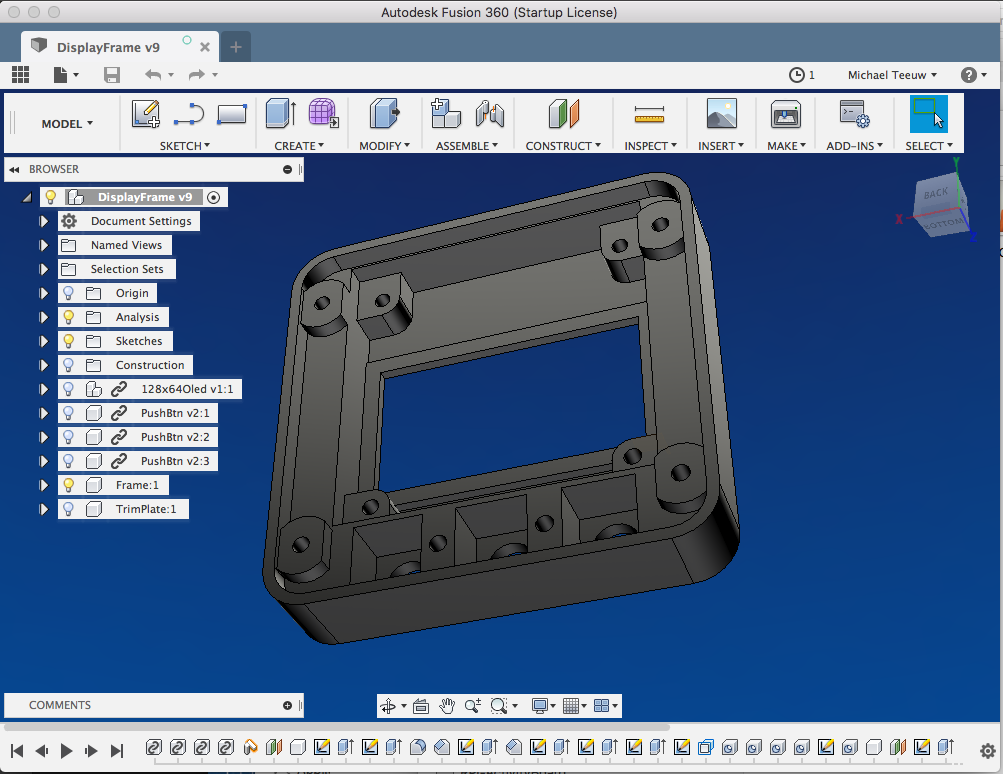Select the Pan hand tool
This screenshot has height=774, width=1003.
(447, 706)
